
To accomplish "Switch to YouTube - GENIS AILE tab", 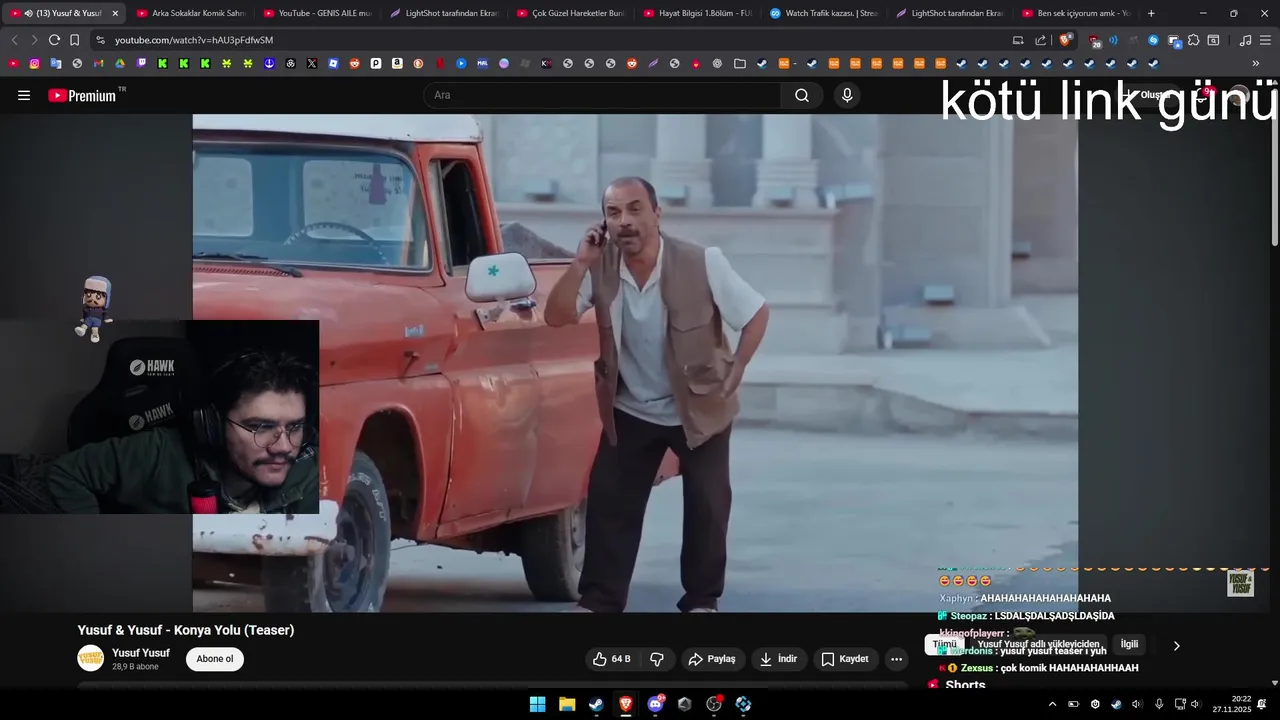I will [x=317, y=13].
